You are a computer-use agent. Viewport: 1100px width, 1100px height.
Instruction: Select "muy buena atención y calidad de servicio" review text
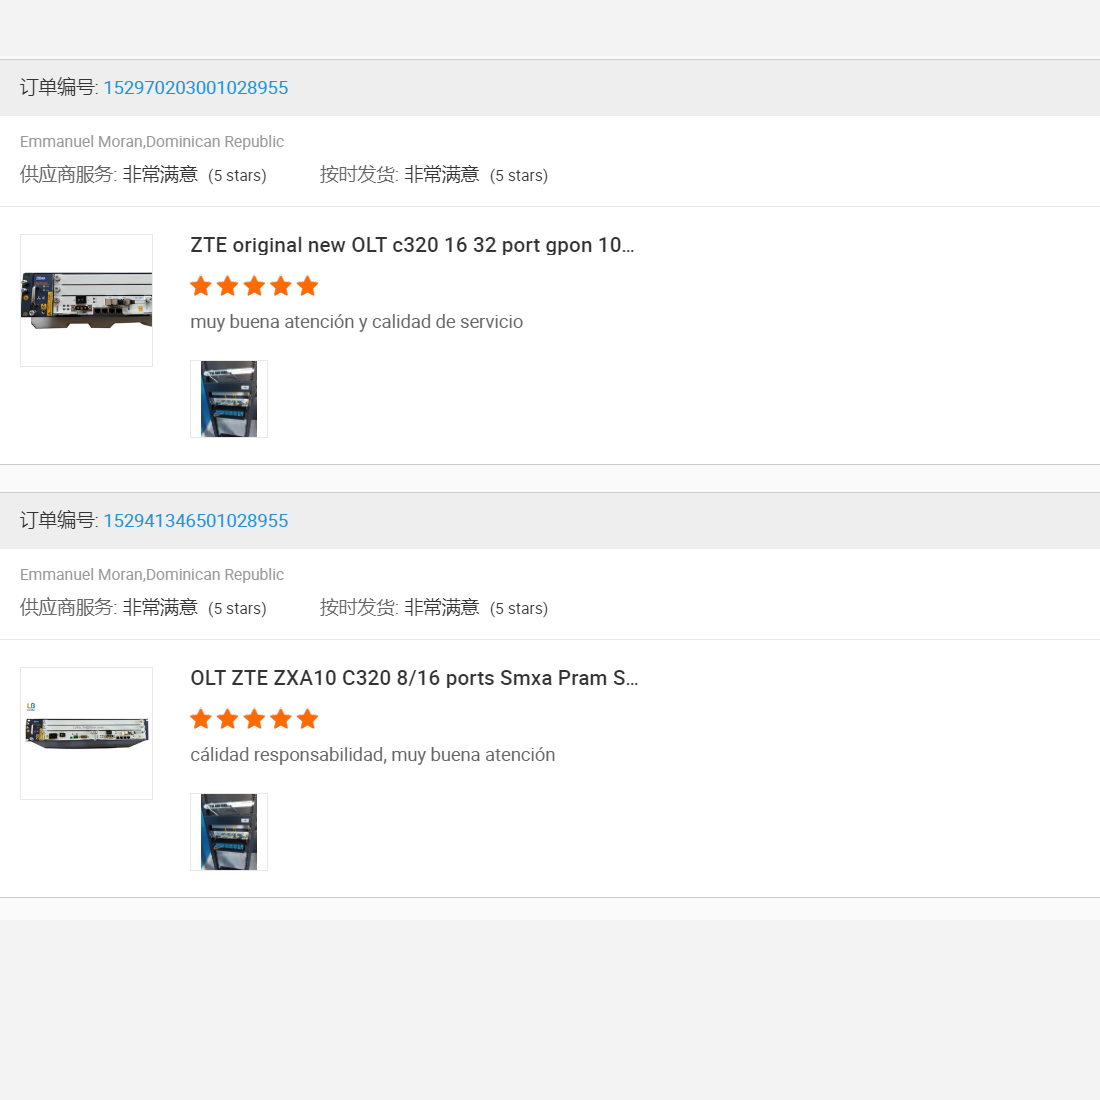[356, 322]
